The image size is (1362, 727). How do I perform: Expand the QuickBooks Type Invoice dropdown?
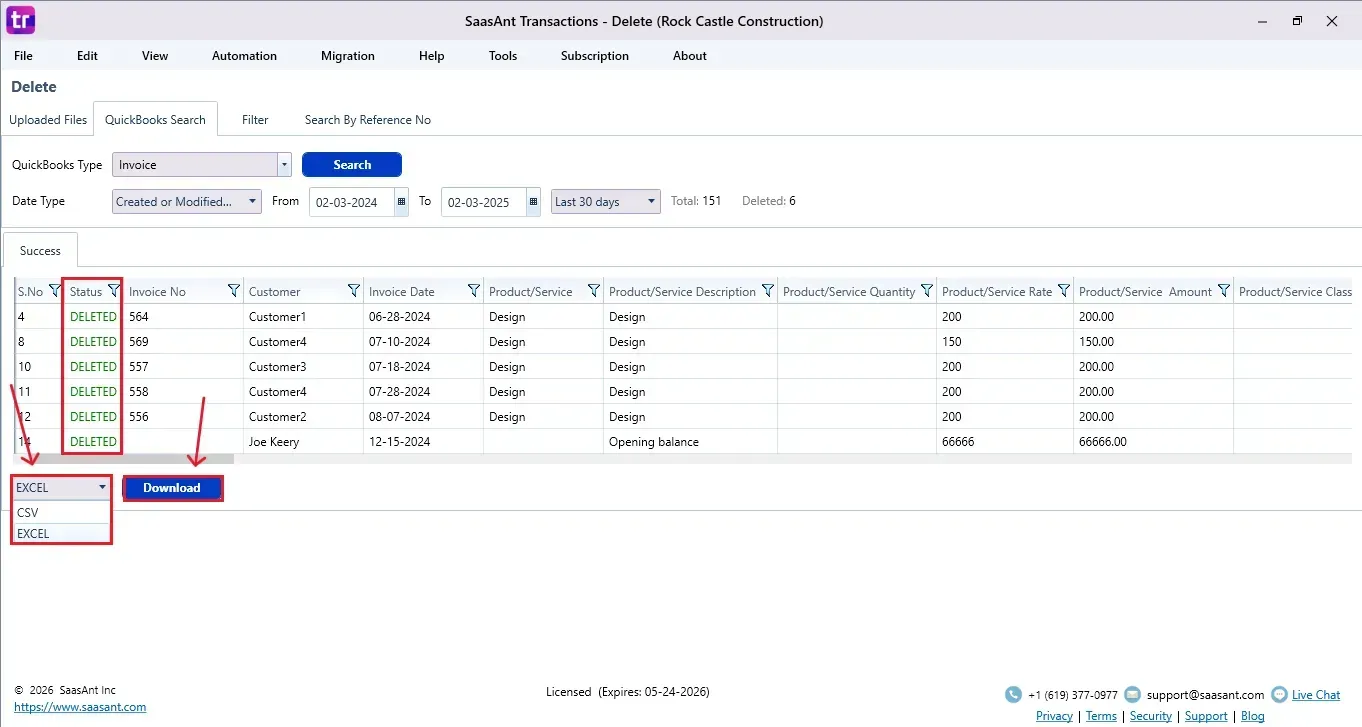pos(284,165)
